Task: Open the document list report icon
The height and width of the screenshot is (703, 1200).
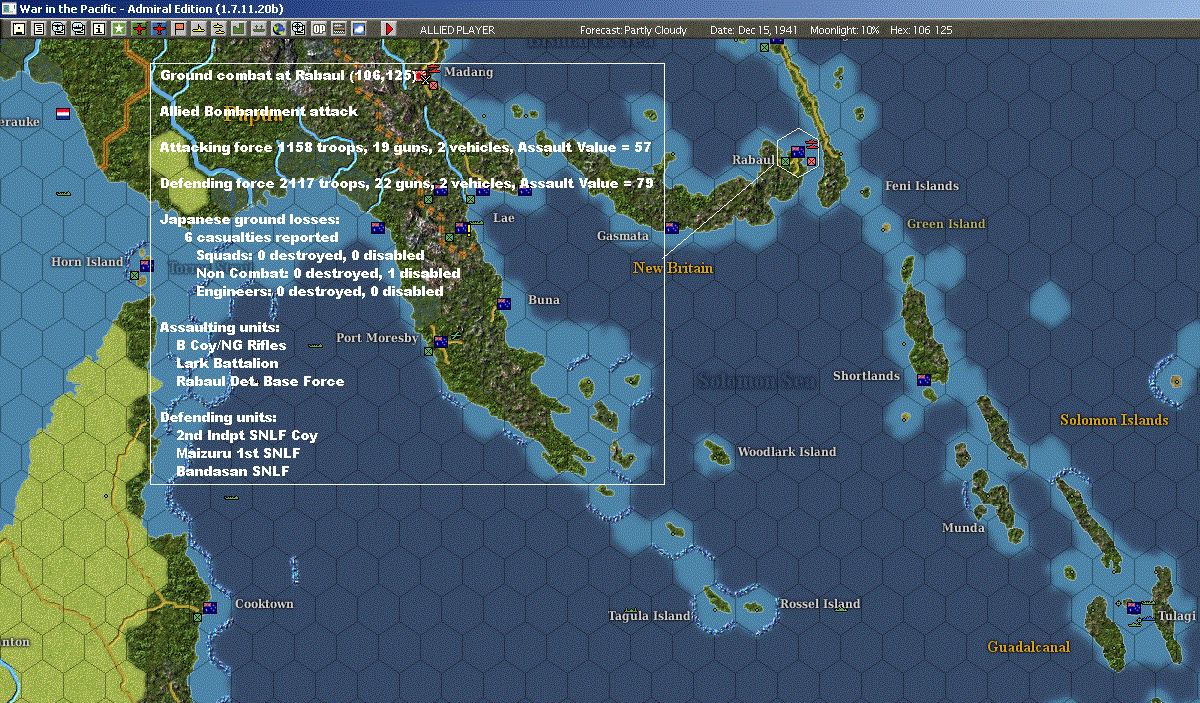Action: click(x=39, y=29)
